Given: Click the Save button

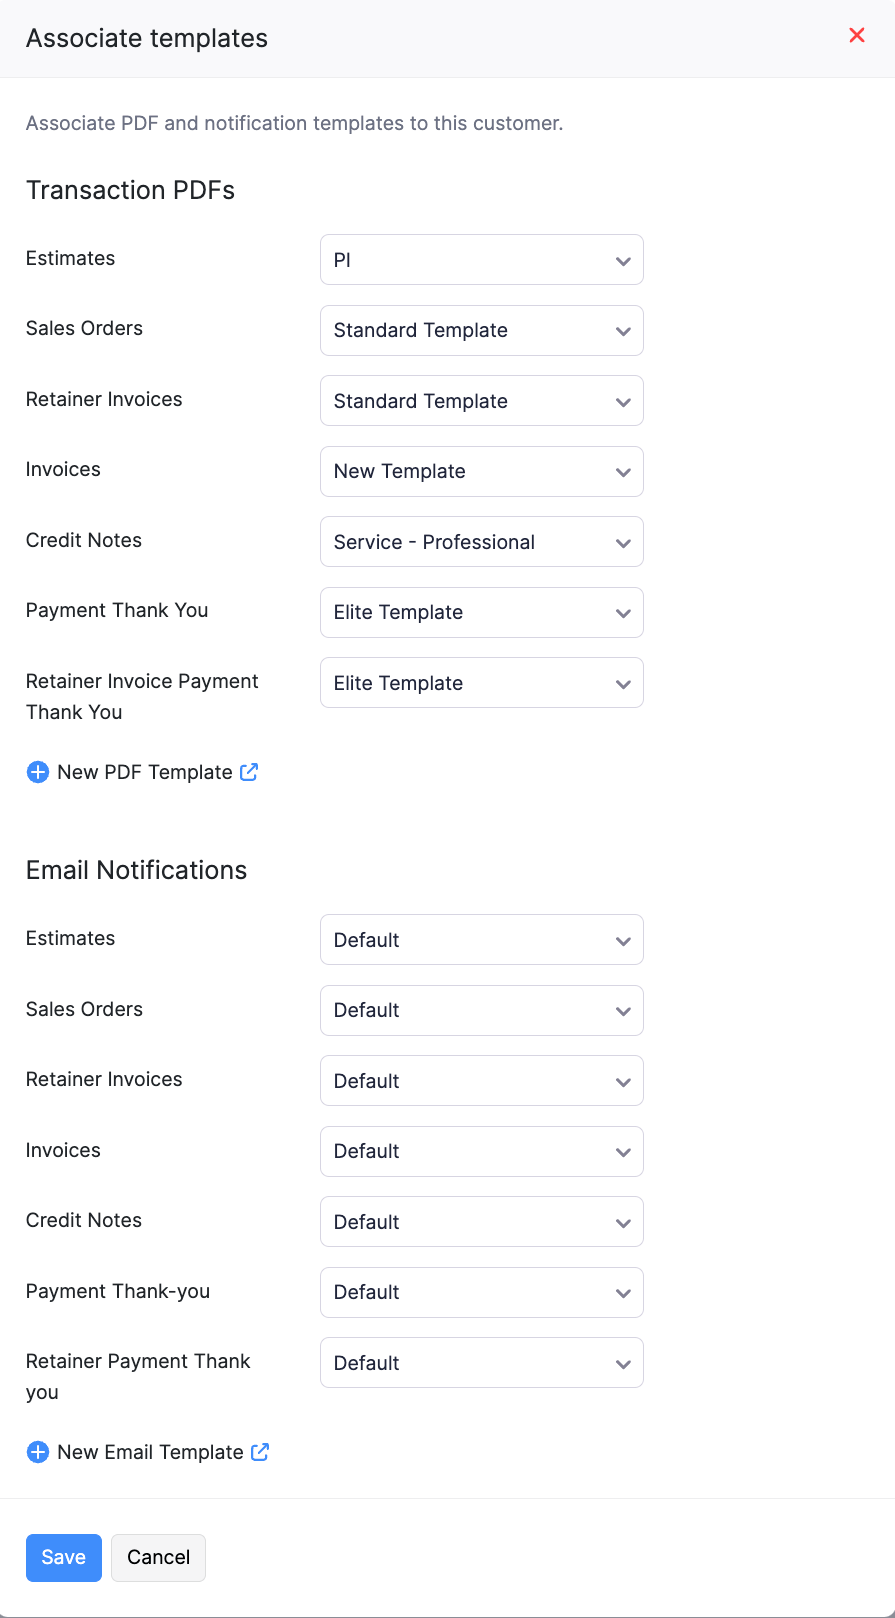Looking at the screenshot, I should click(x=63, y=1557).
